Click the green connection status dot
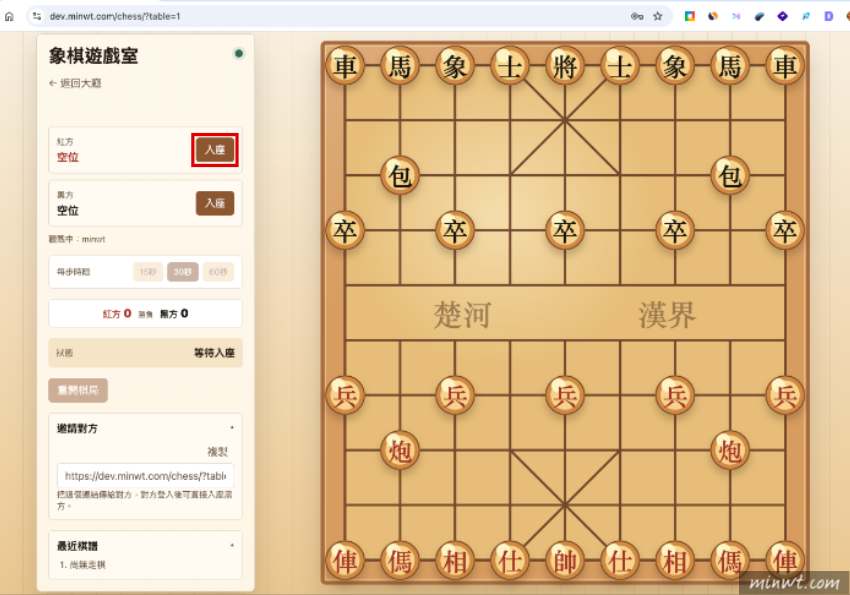The width and height of the screenshot is (850, 595). 239,53
